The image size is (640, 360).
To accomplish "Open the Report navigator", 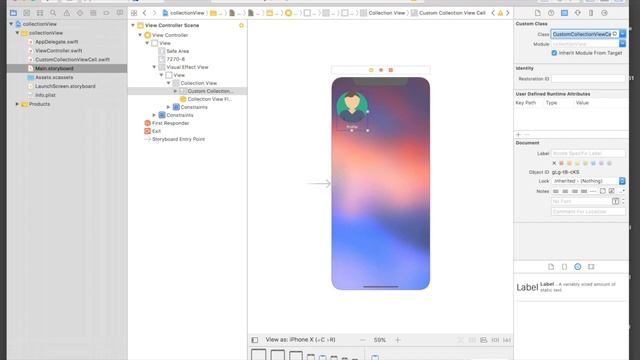I will 120,13.
